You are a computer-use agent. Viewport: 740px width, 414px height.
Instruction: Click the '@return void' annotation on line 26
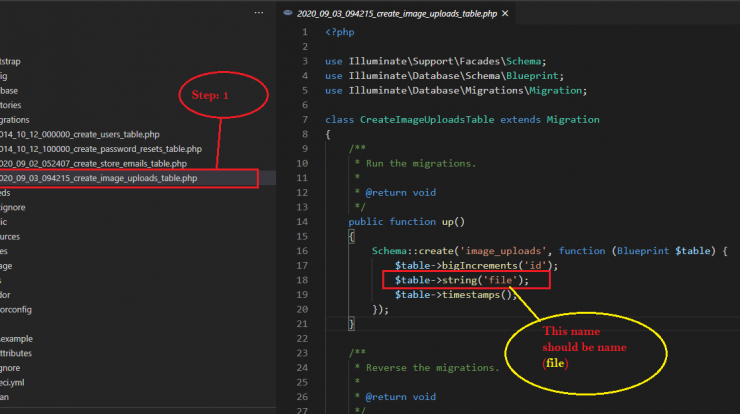click(401, 397)
